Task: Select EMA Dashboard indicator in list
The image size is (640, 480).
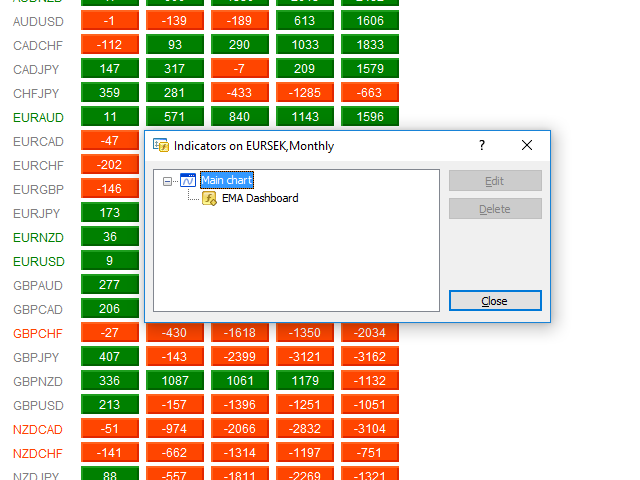Action: point(260,198)
